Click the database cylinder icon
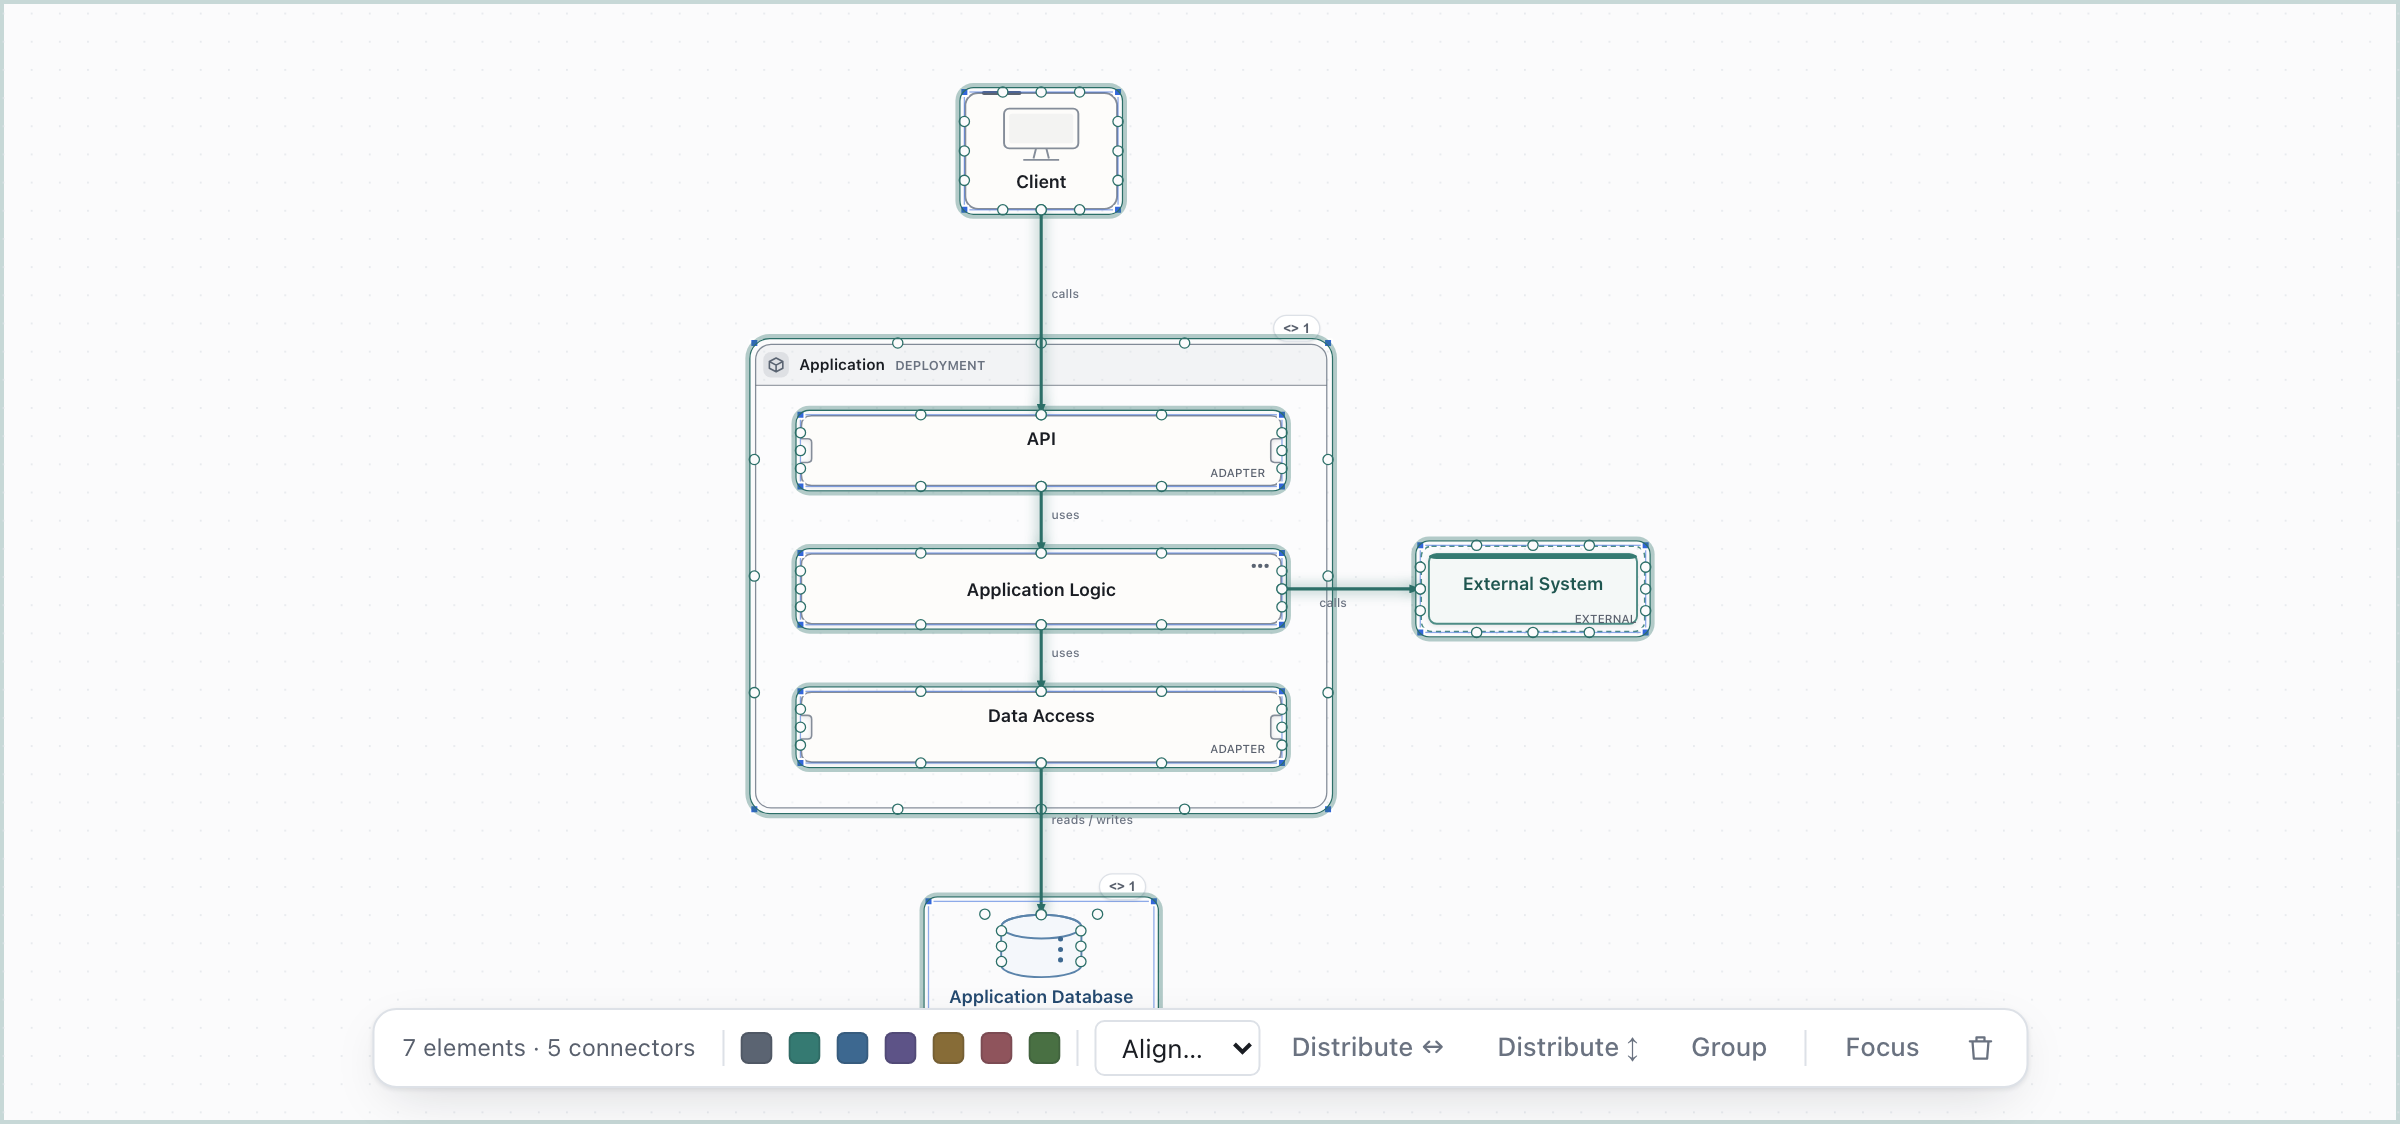The height and width of the screenshot is (1124, 2400). point(1041,945)
